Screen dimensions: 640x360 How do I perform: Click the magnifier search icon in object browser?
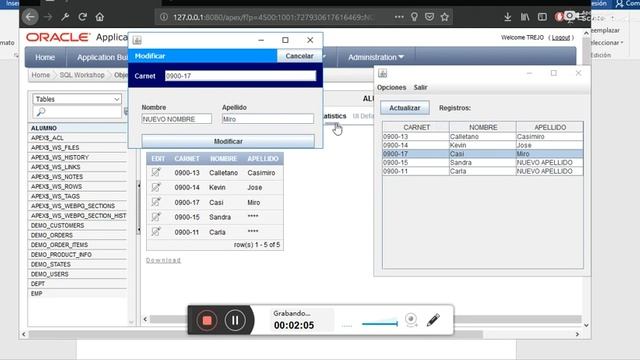41,111
